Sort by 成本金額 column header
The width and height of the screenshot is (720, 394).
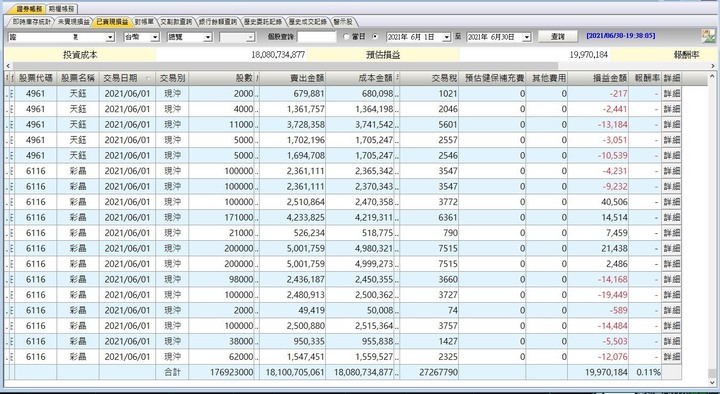(360, 78)
